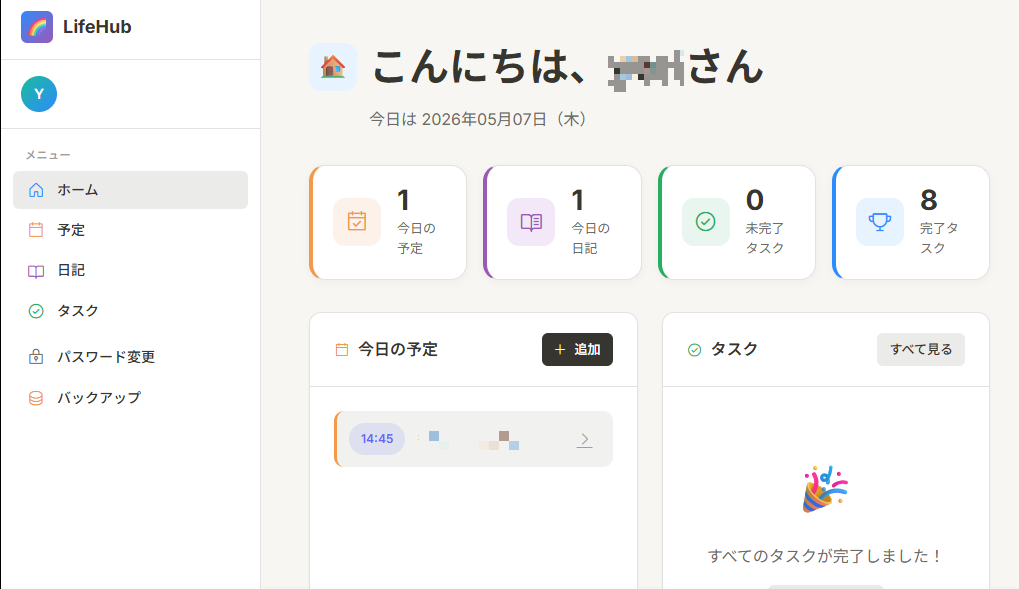Click the check-circle icon in the タスク panel header
The image size is (1019, 589).
tap(695, 350)
